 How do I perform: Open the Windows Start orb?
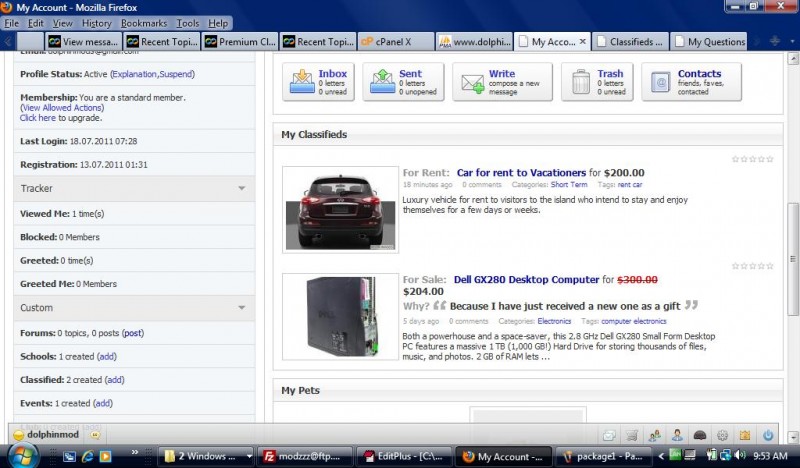(x=22, y=456)
